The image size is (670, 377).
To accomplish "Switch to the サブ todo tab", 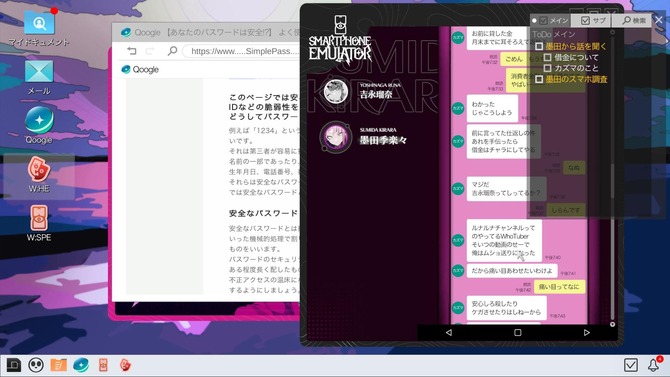I will pyautogui.click(x=594, y=21).
